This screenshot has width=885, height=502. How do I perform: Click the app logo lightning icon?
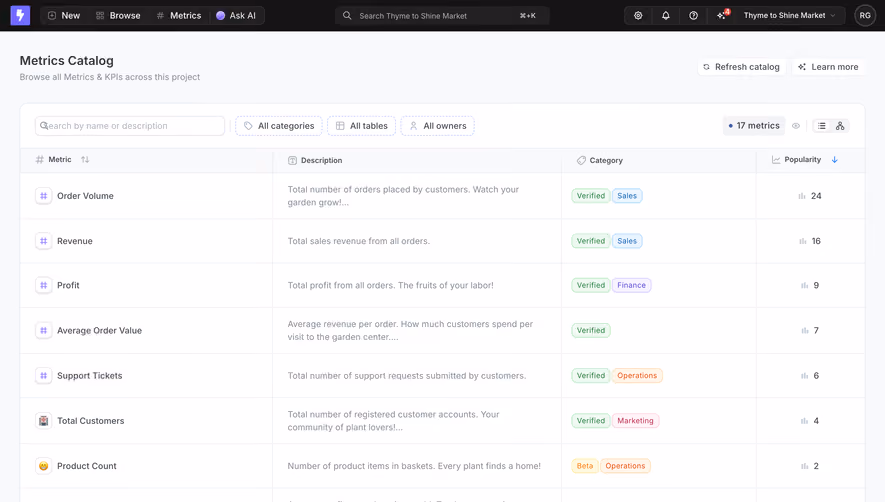(20, 15)
